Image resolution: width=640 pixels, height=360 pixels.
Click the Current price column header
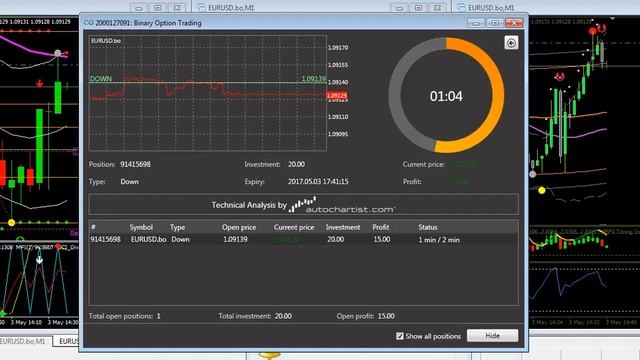pyautogui.click(x=294, y=227)
